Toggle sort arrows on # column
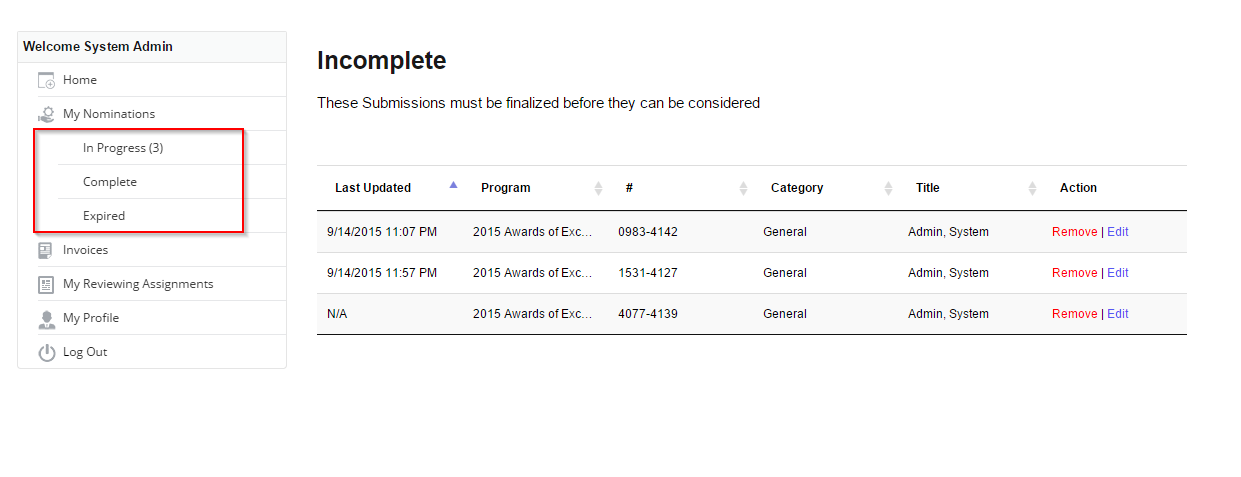 743,188
